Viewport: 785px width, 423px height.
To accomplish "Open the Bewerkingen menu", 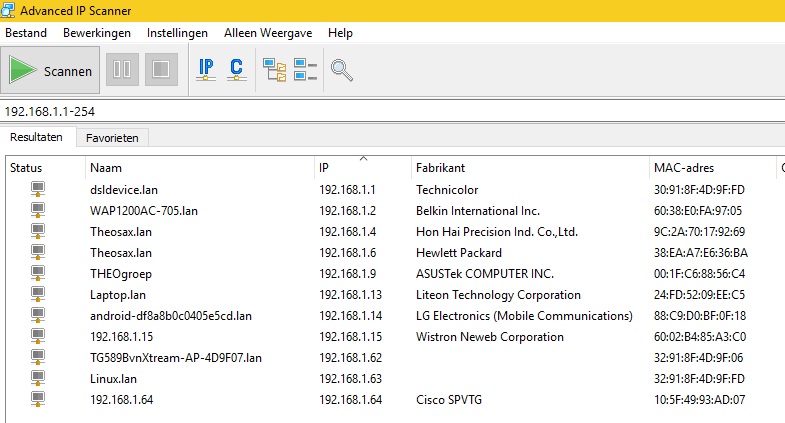I will [97, 33].
